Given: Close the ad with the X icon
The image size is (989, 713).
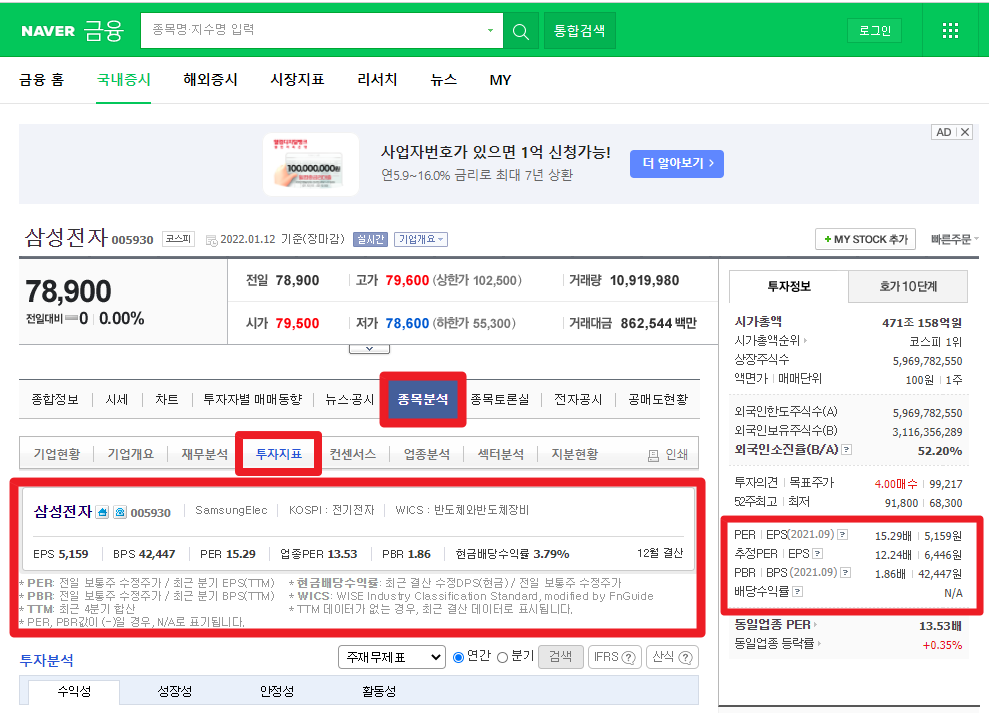Looking at the screenshot, I should point(965,133).
